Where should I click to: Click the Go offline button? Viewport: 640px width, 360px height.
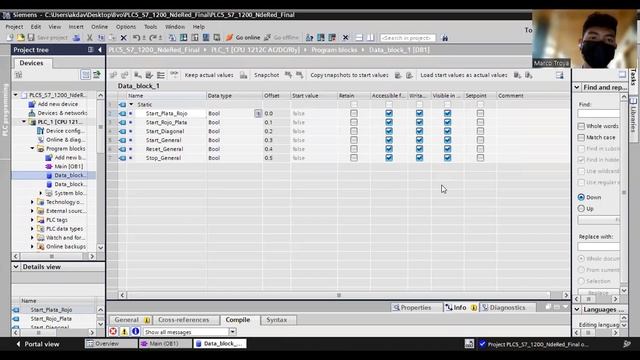pyautogui.click(x=282, y=38)
